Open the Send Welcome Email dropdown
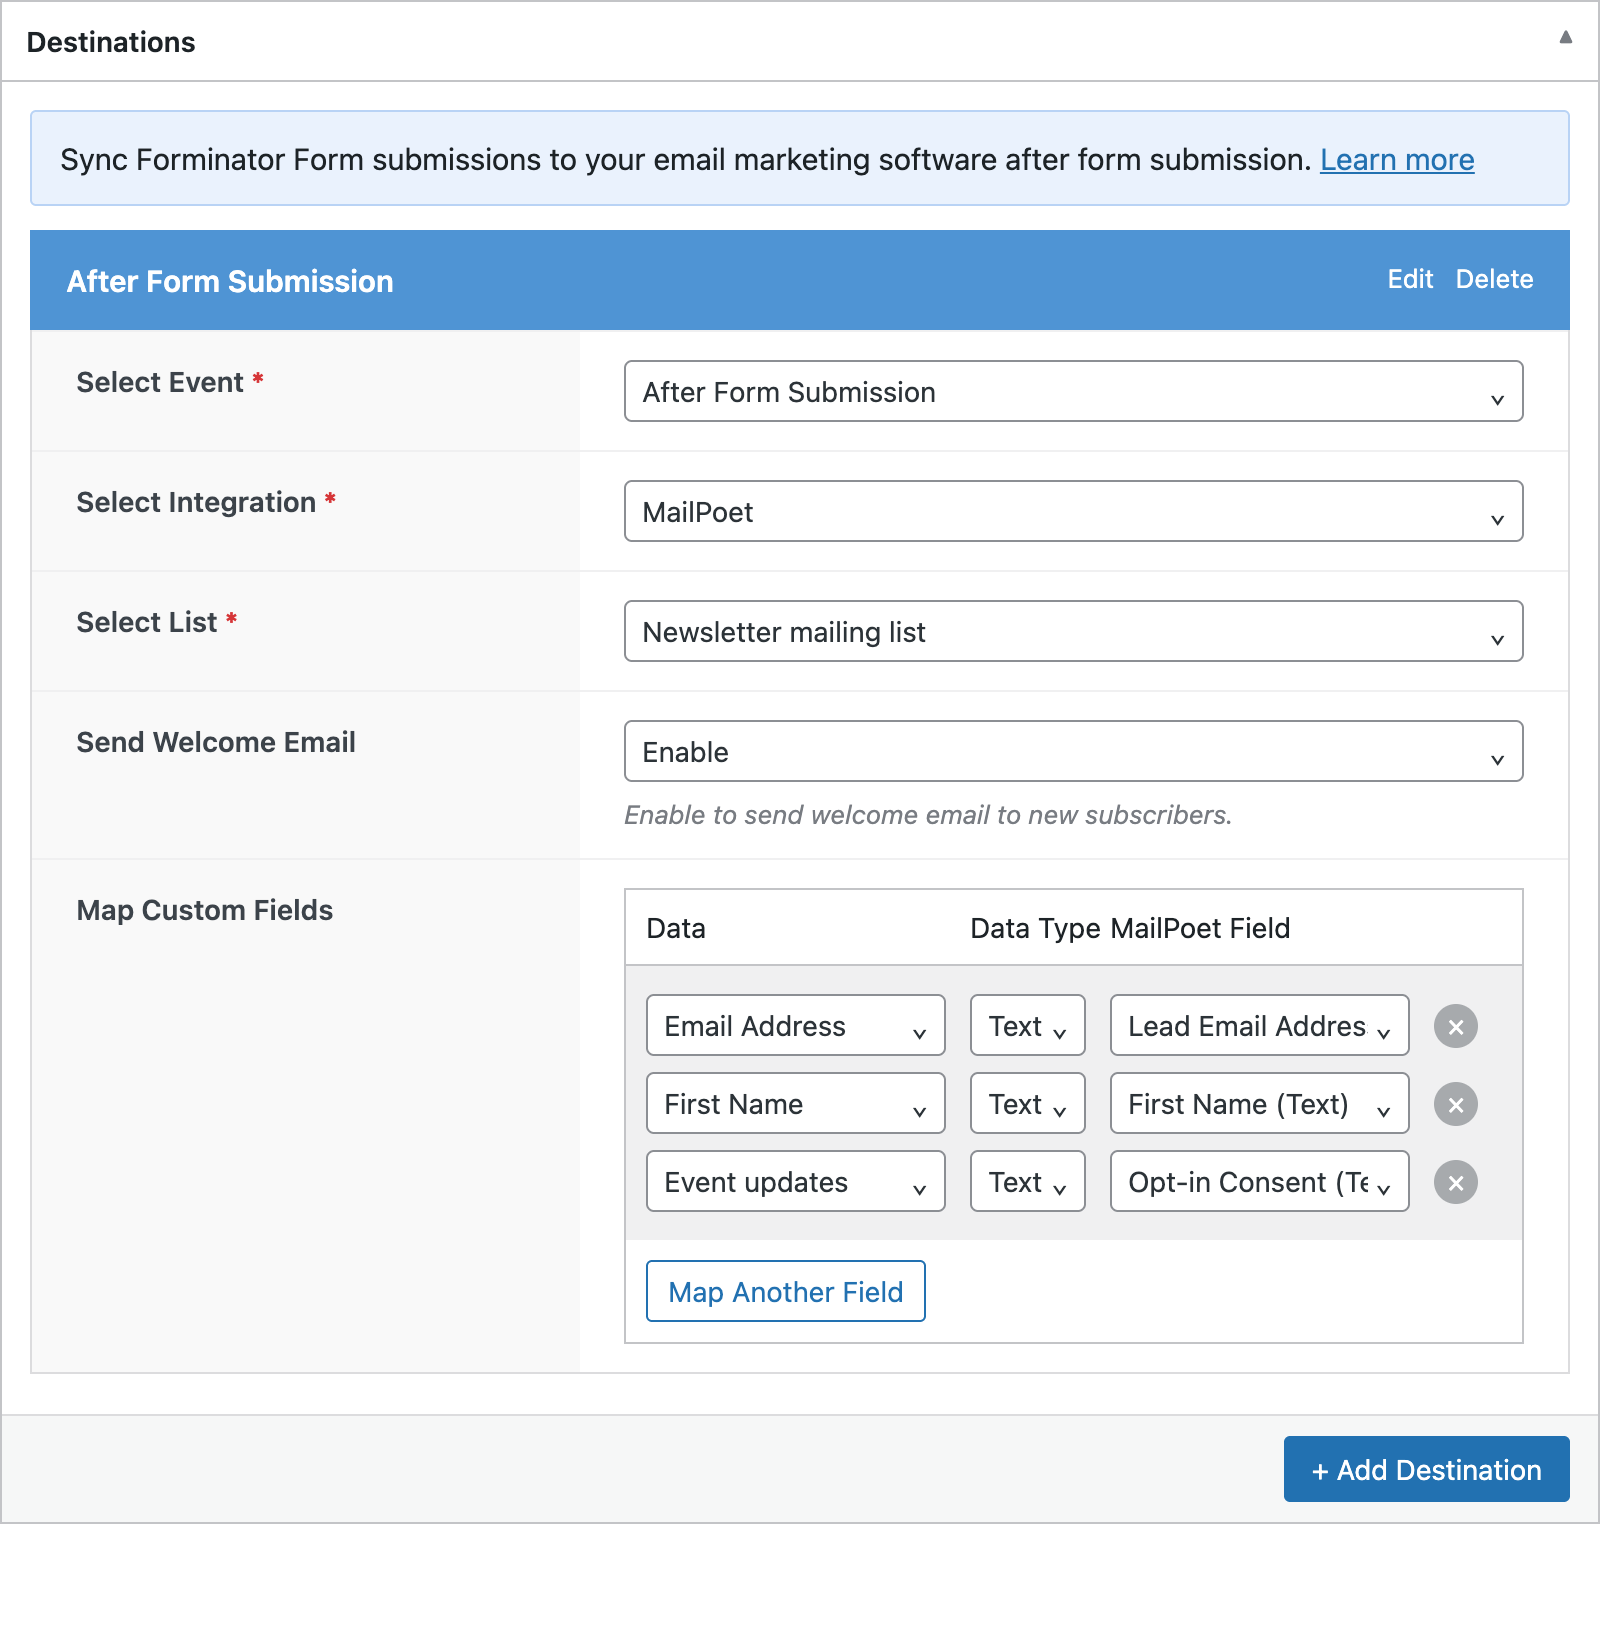This screenshot has width=1600, height=1638. point(1073,751)
